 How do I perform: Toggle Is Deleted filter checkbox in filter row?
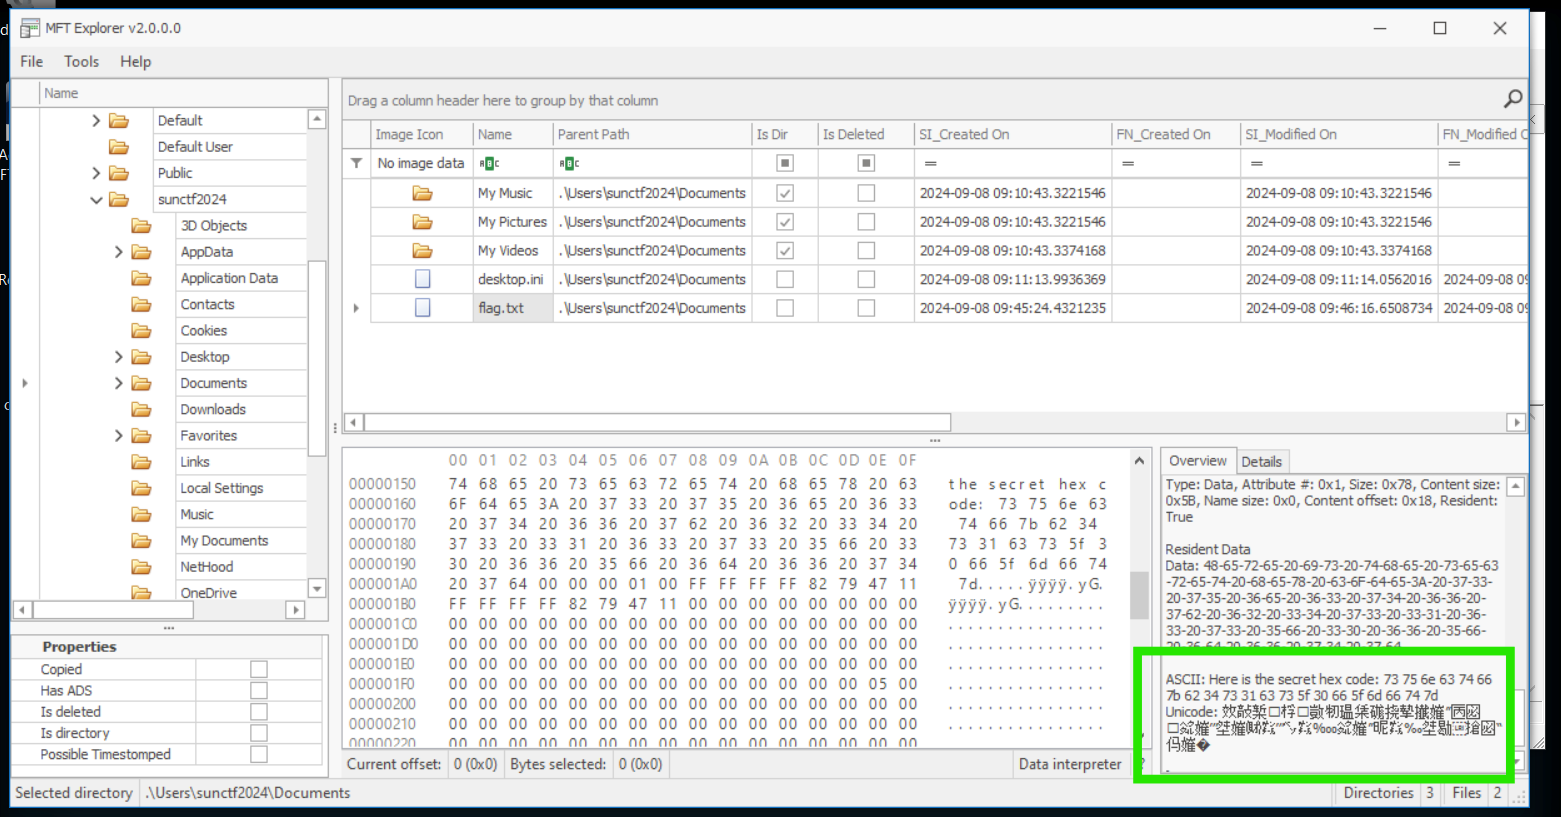point(866,163)
